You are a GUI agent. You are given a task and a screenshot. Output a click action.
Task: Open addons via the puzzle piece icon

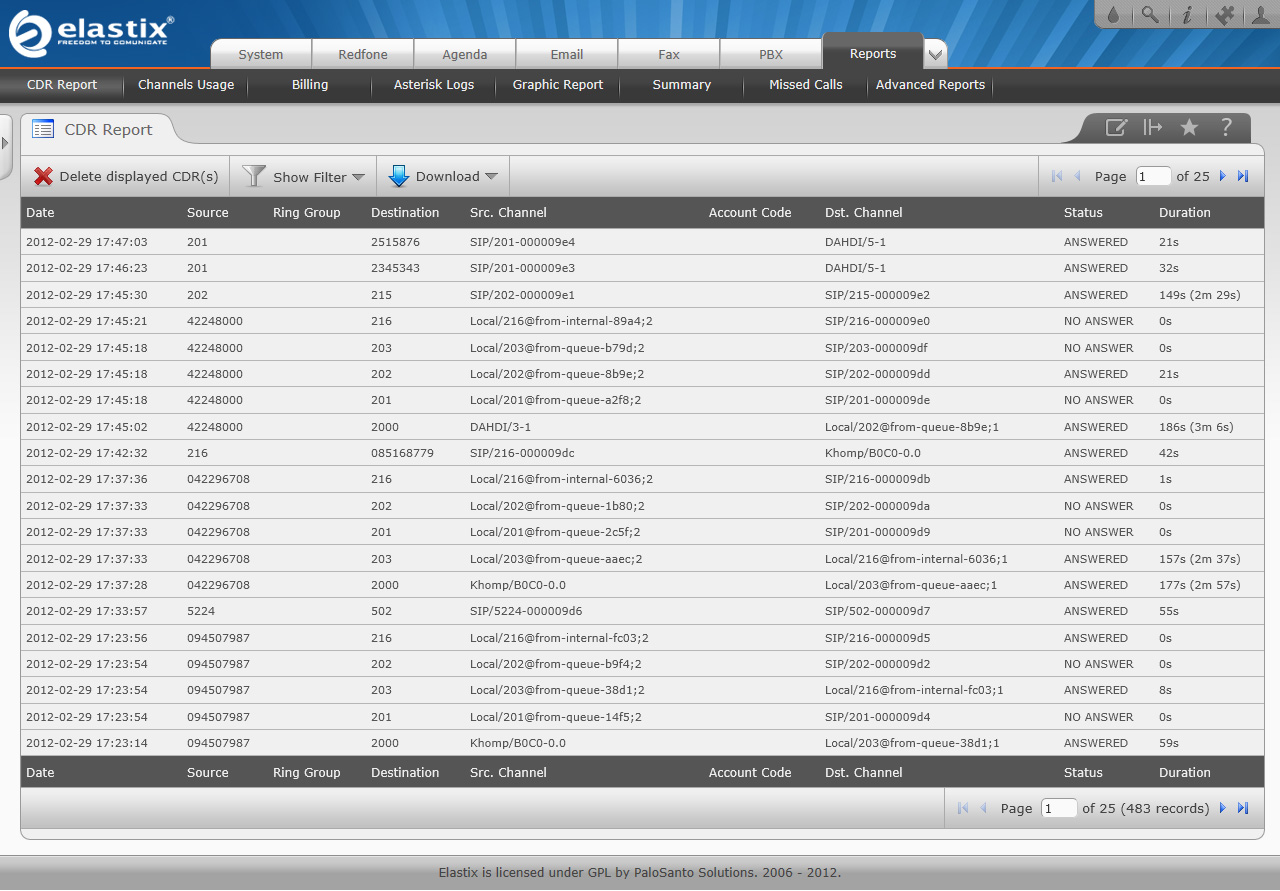tap(1224, 14)
